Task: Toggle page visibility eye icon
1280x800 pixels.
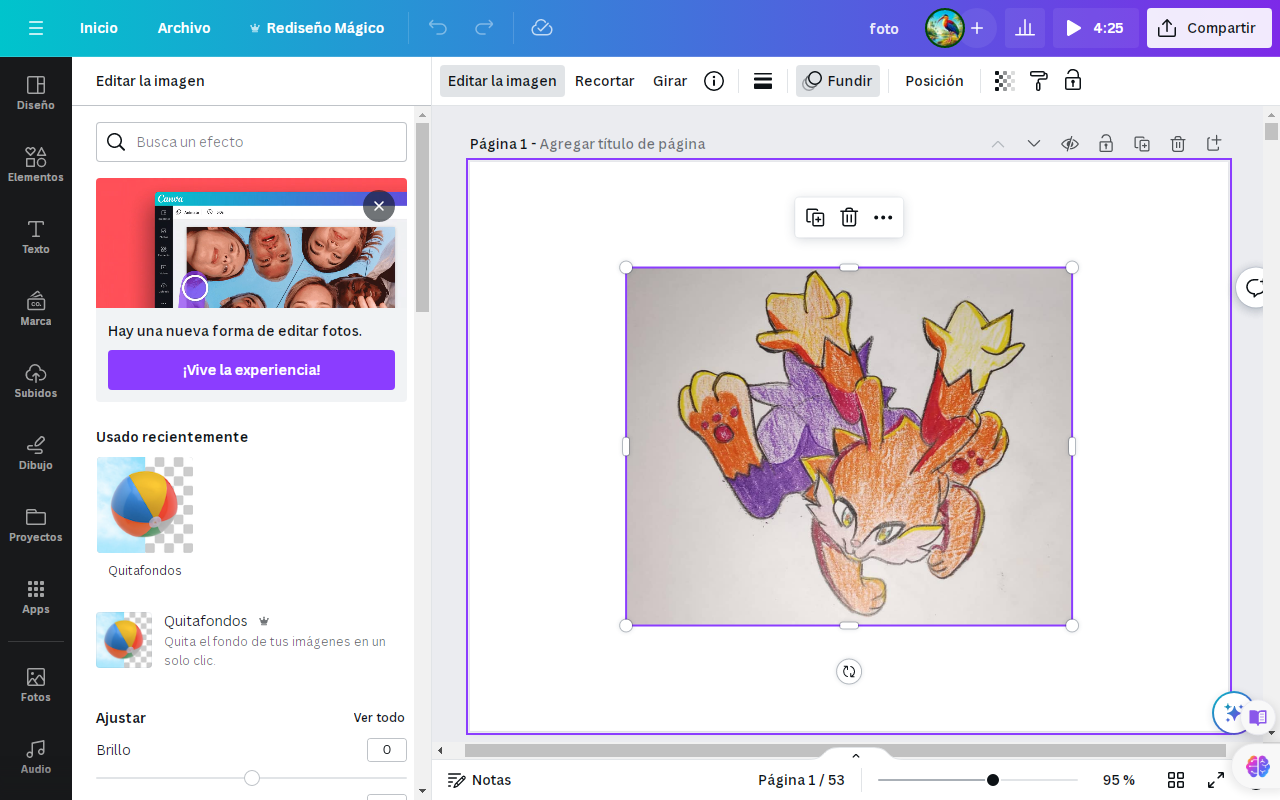Action: tap(1070, 144)
